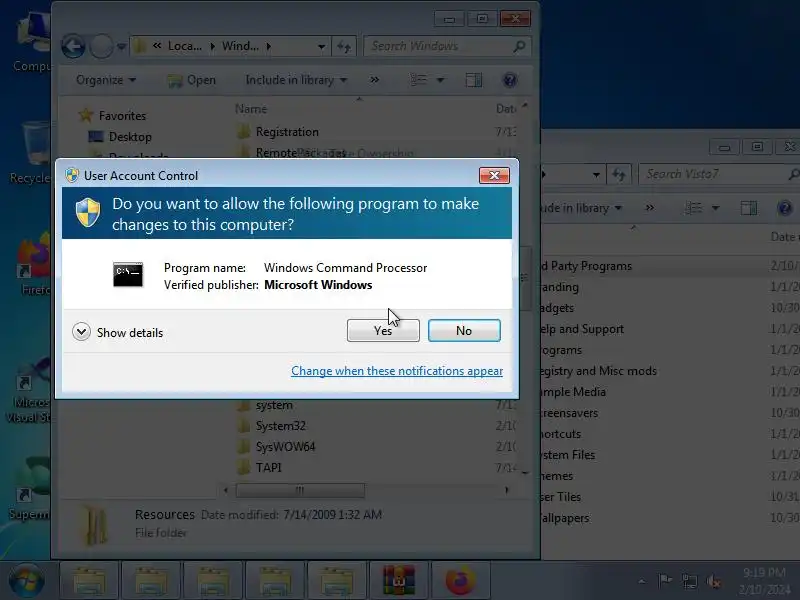Select the User Tiles folder
Viewport: 800px width, 600px height.
[x=561, y=497]
